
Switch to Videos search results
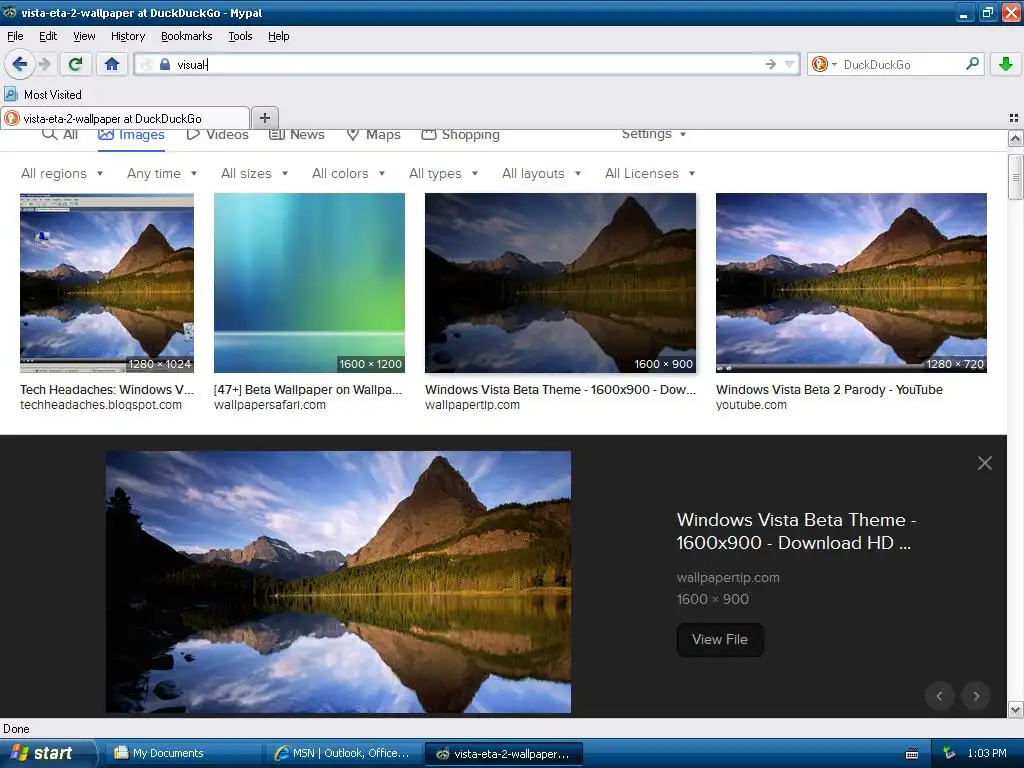[x=217, y=135]
